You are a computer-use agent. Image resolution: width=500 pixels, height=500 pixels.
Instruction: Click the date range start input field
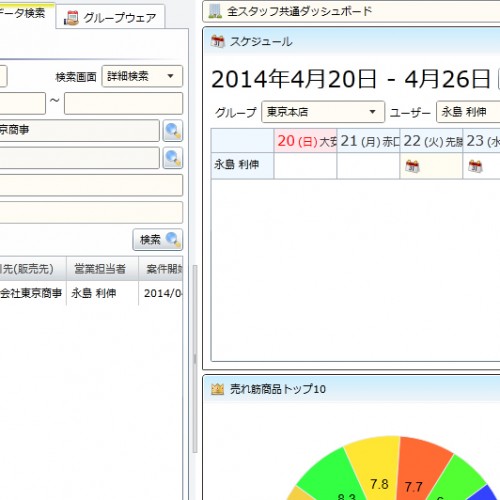pyautogui.click(x=22, y=103)
